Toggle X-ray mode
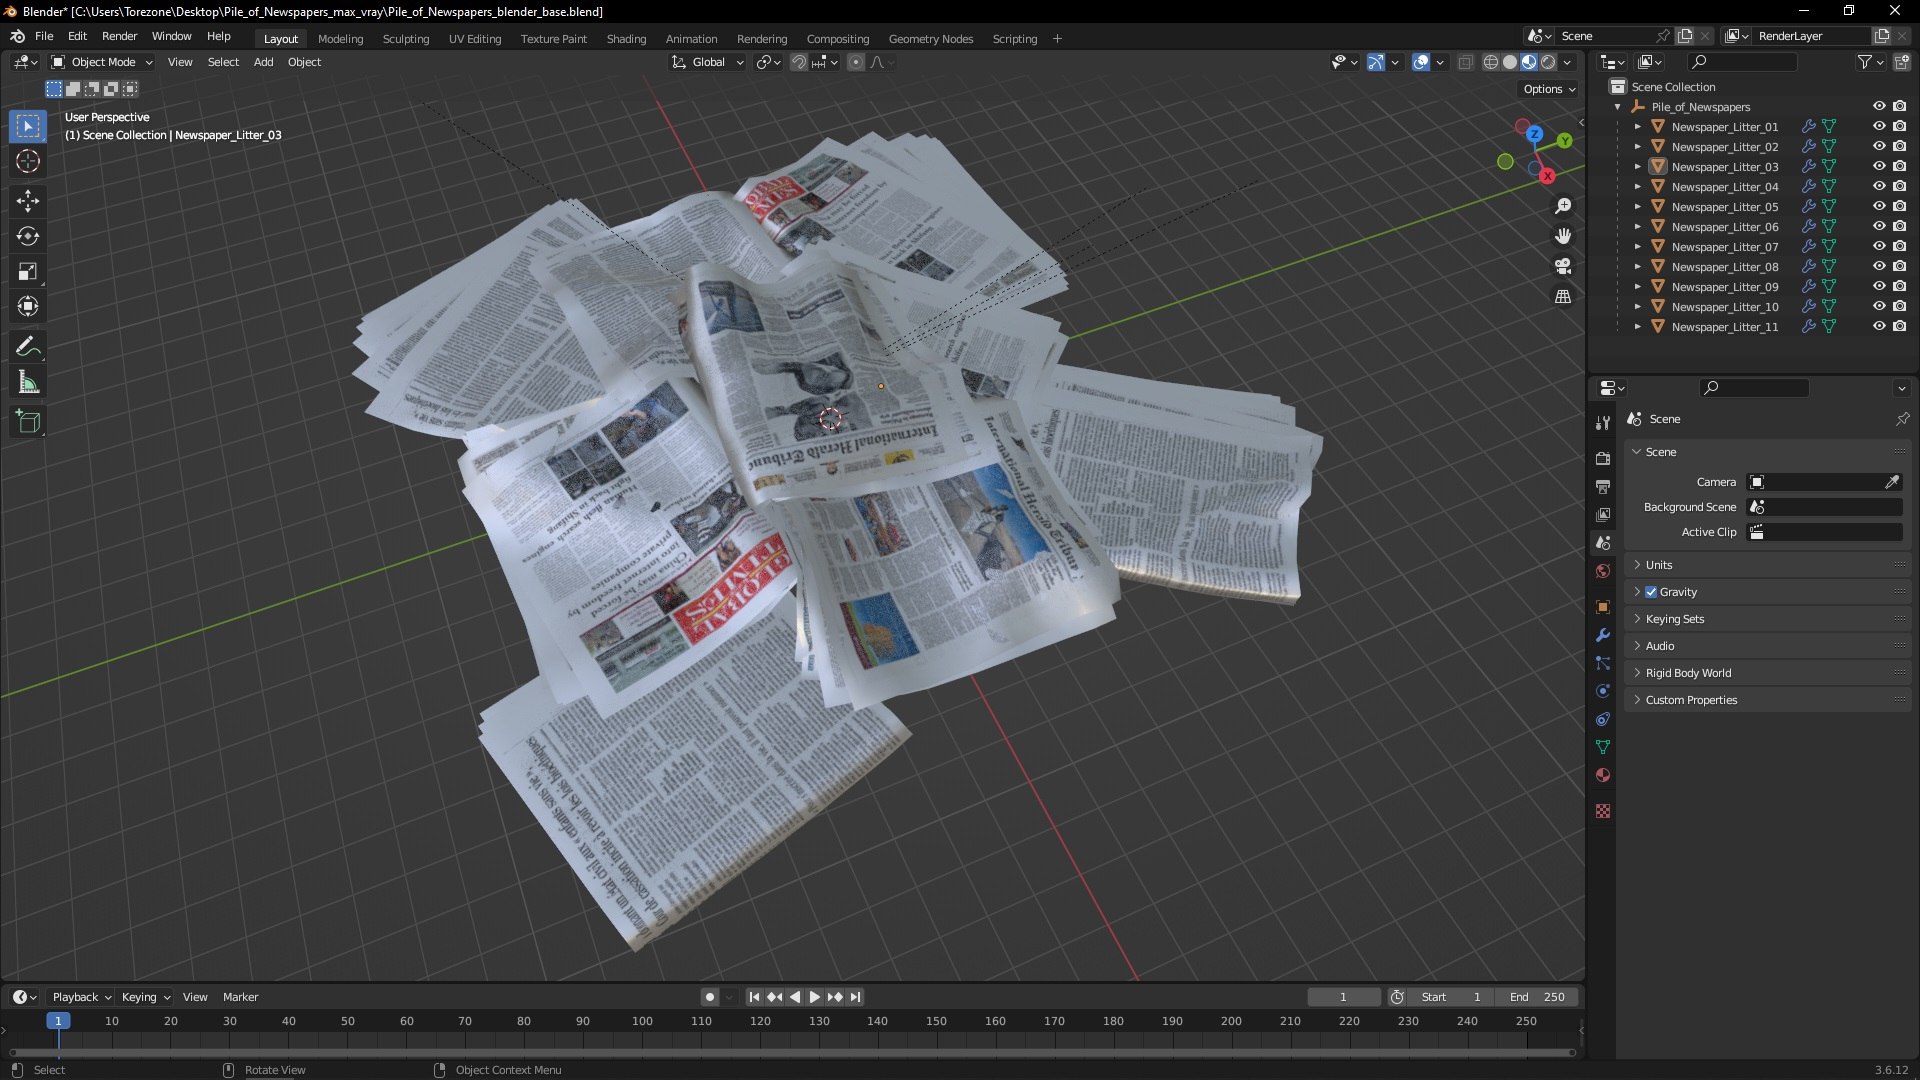This screenshot has width=1920, height=1080. (x=1466, y=62)
